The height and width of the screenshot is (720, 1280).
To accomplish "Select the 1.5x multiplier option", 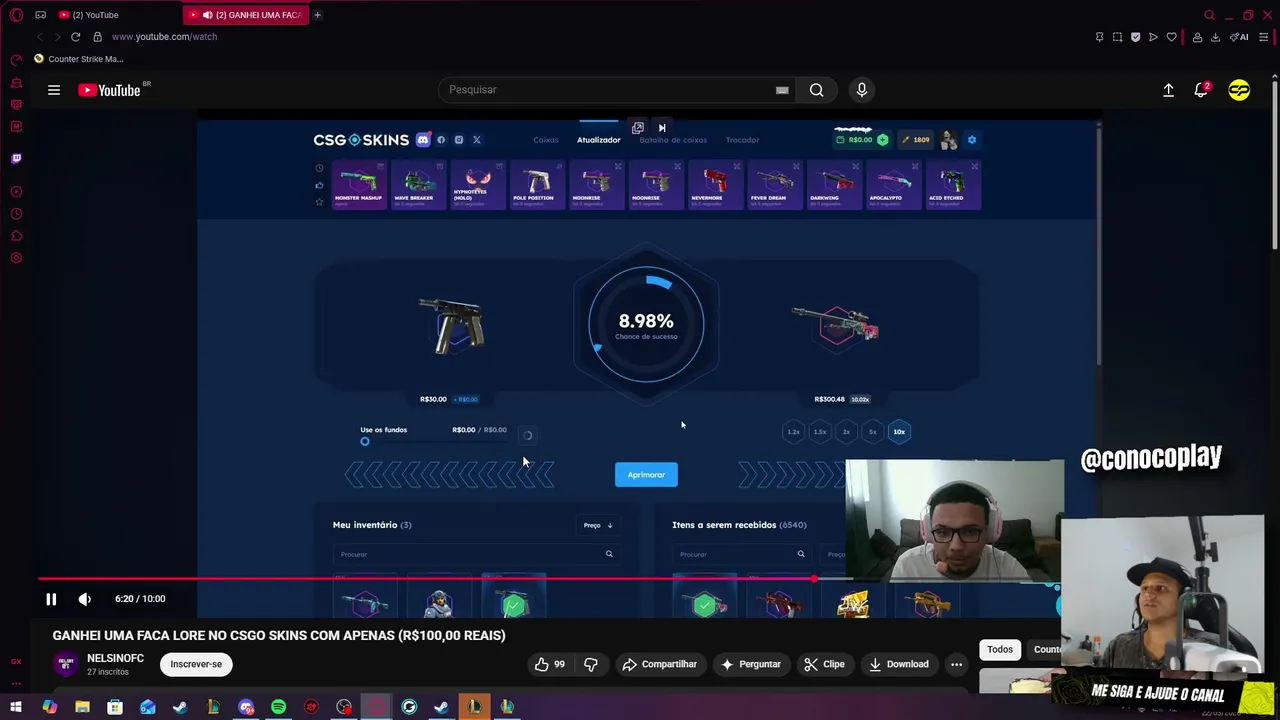I will pyautogui.click(x=820, y=432).
